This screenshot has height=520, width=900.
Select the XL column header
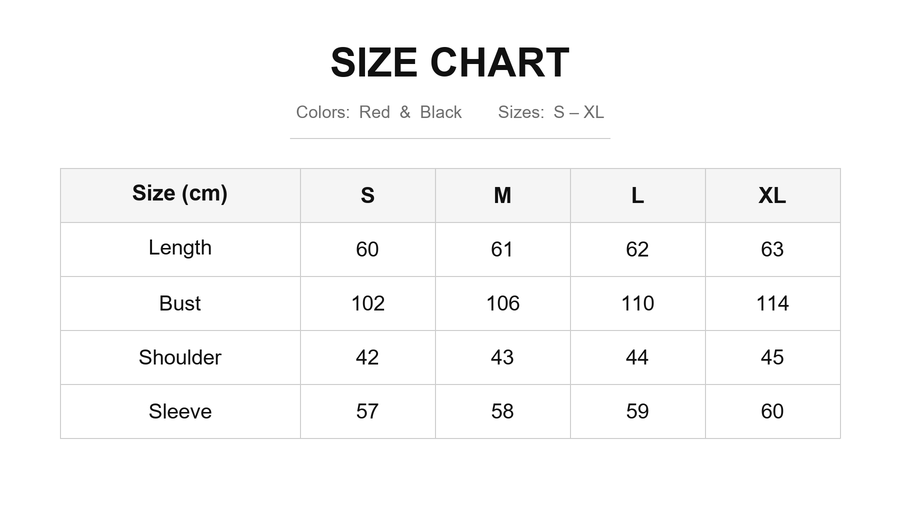(773, 196)
